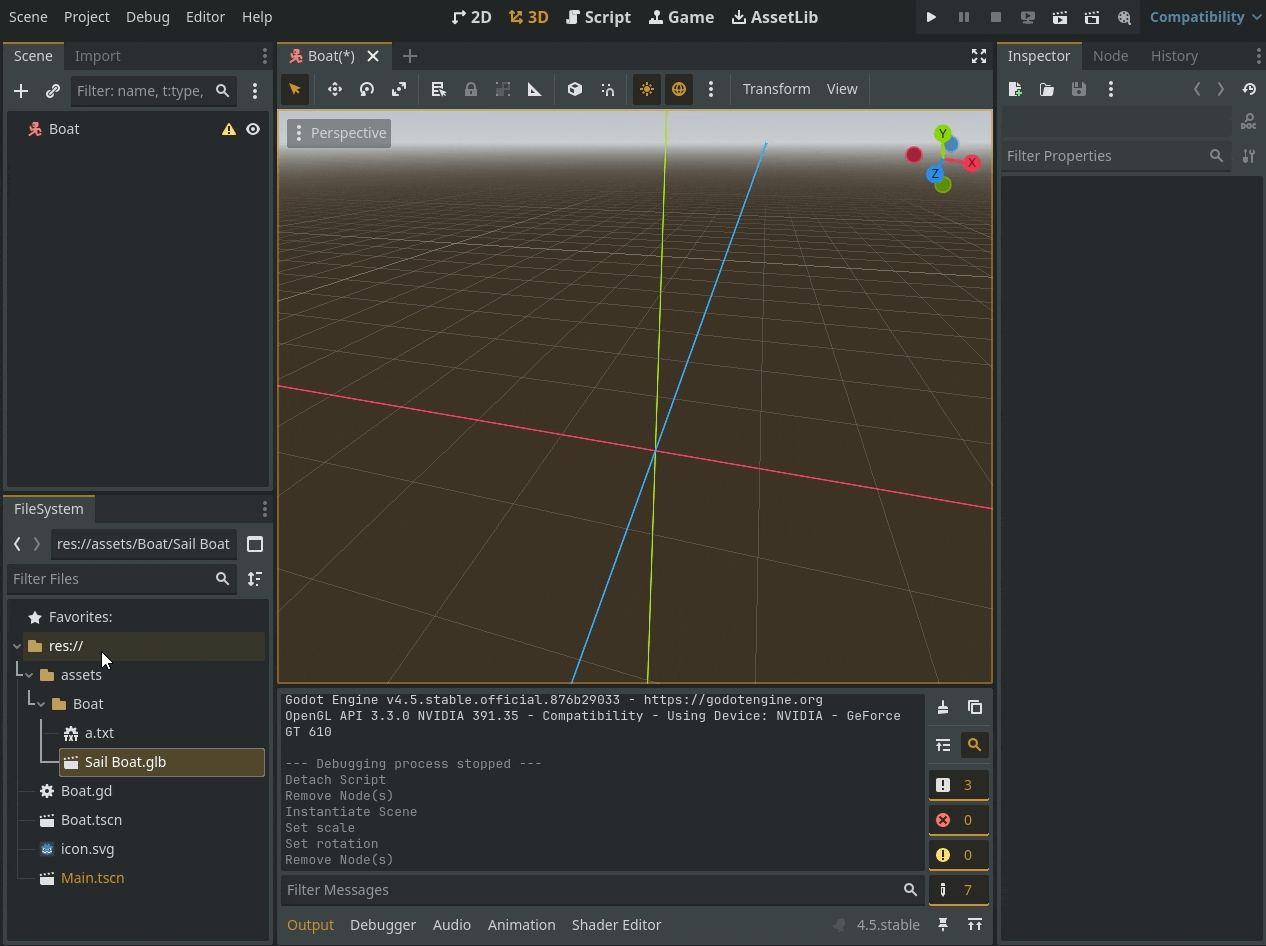Enable the ruler measure tool

[x=535, y=89]
